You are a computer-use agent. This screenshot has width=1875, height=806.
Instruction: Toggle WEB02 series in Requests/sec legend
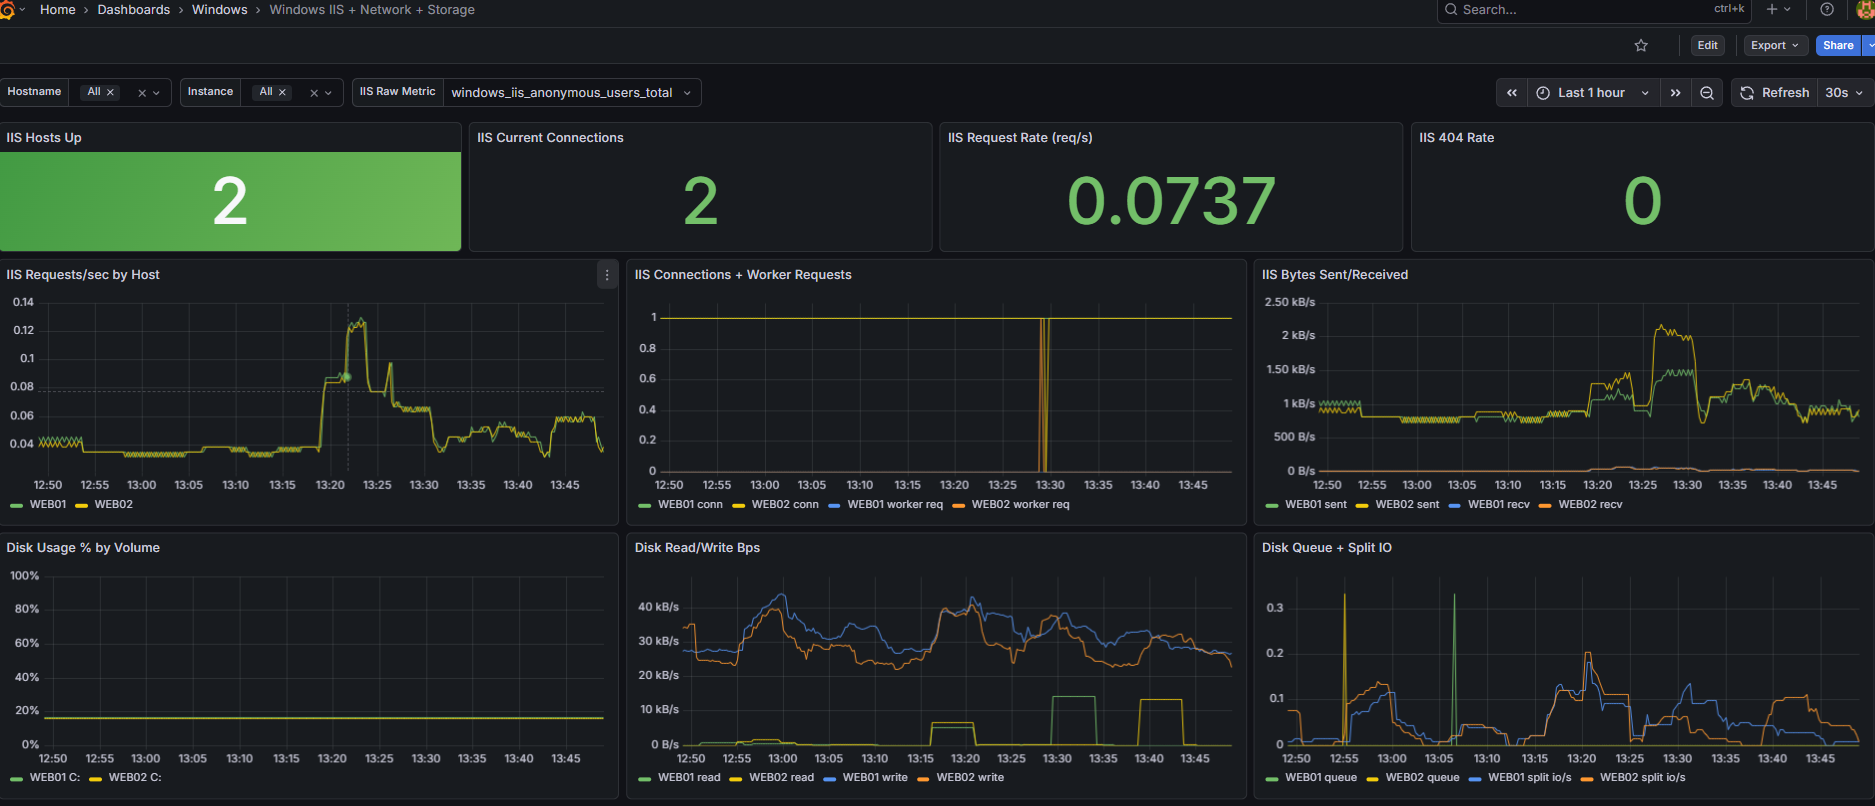pos(113,505)
